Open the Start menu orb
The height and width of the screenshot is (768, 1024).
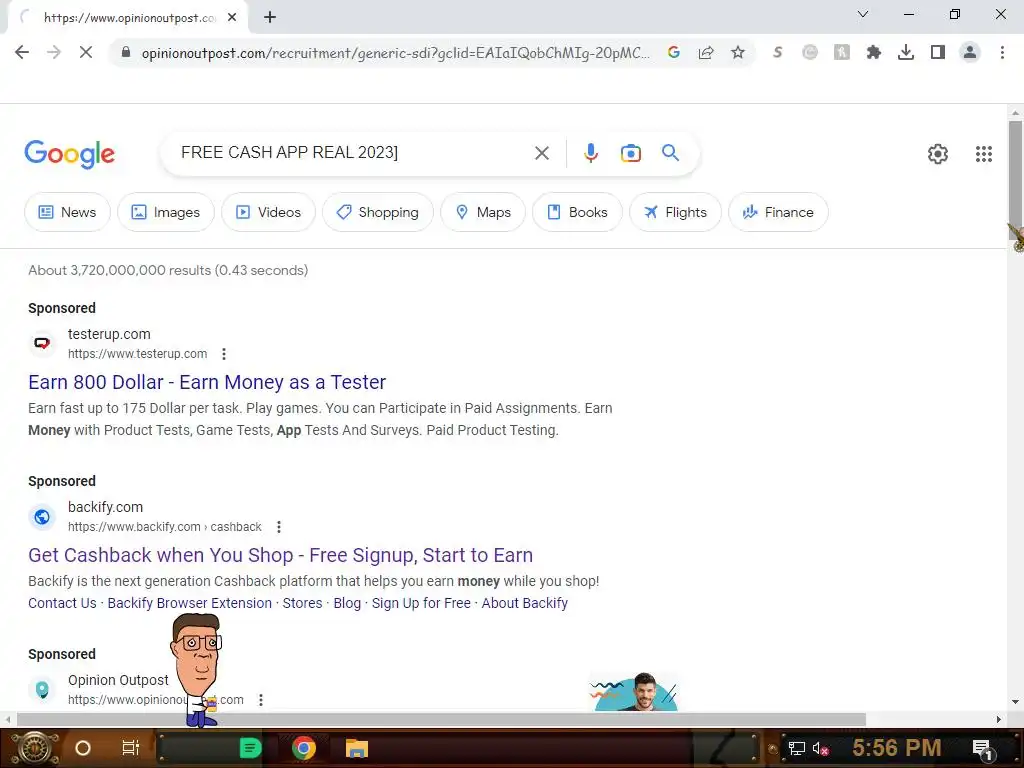click(x=34, y=748)
